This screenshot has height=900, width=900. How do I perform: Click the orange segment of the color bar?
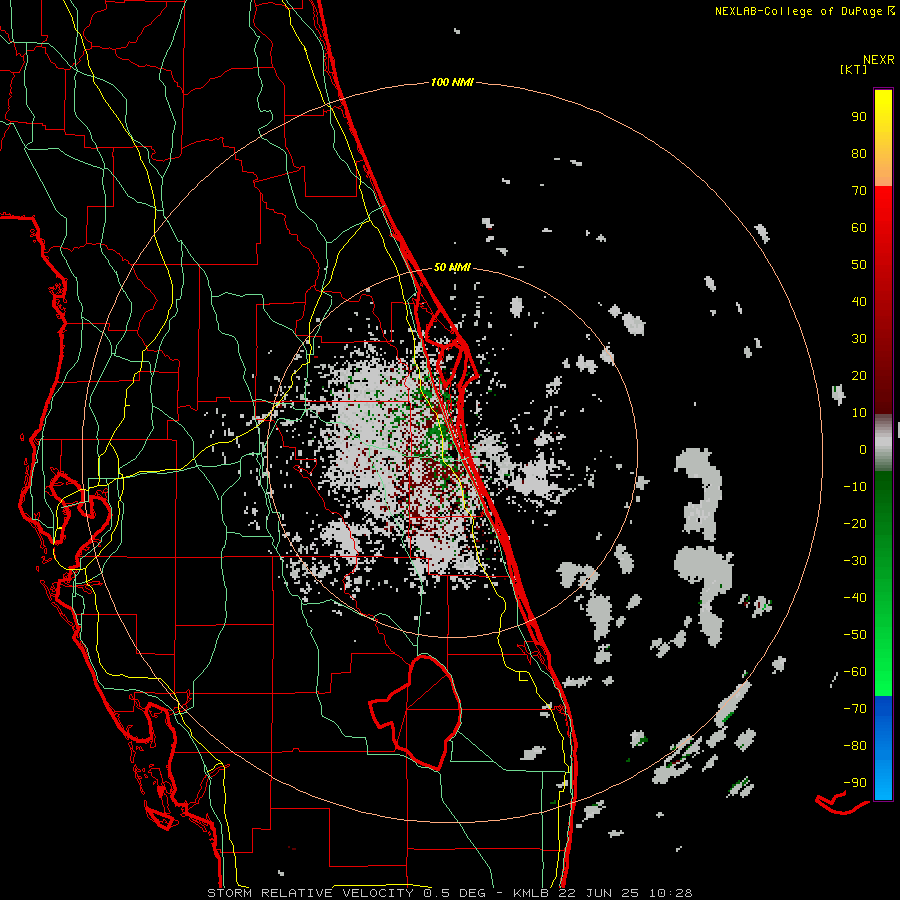(x=883, y=170)
